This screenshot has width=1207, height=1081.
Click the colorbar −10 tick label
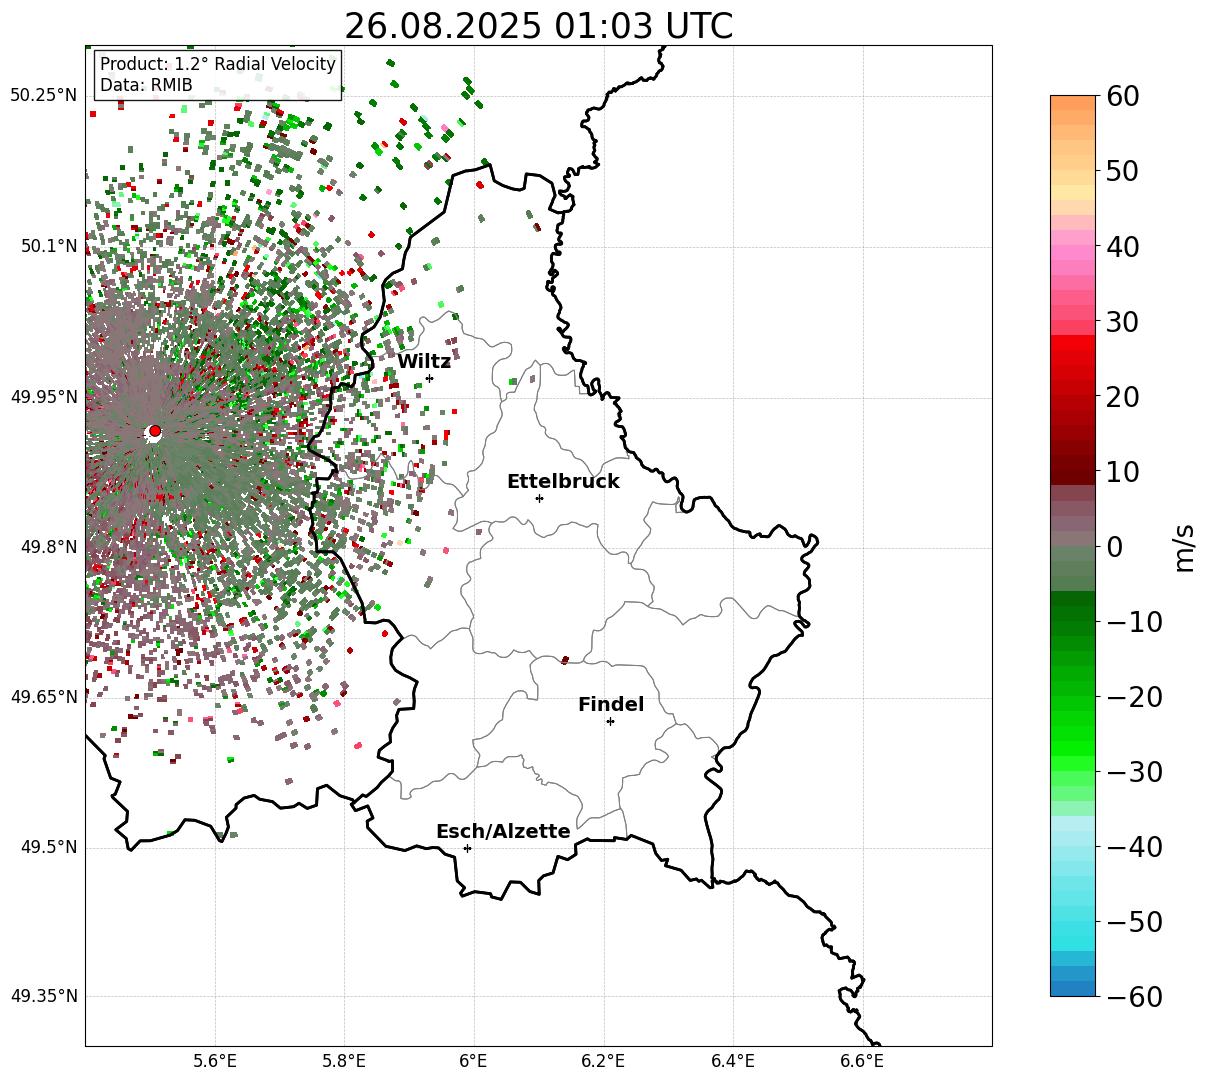pos(1135,622)
